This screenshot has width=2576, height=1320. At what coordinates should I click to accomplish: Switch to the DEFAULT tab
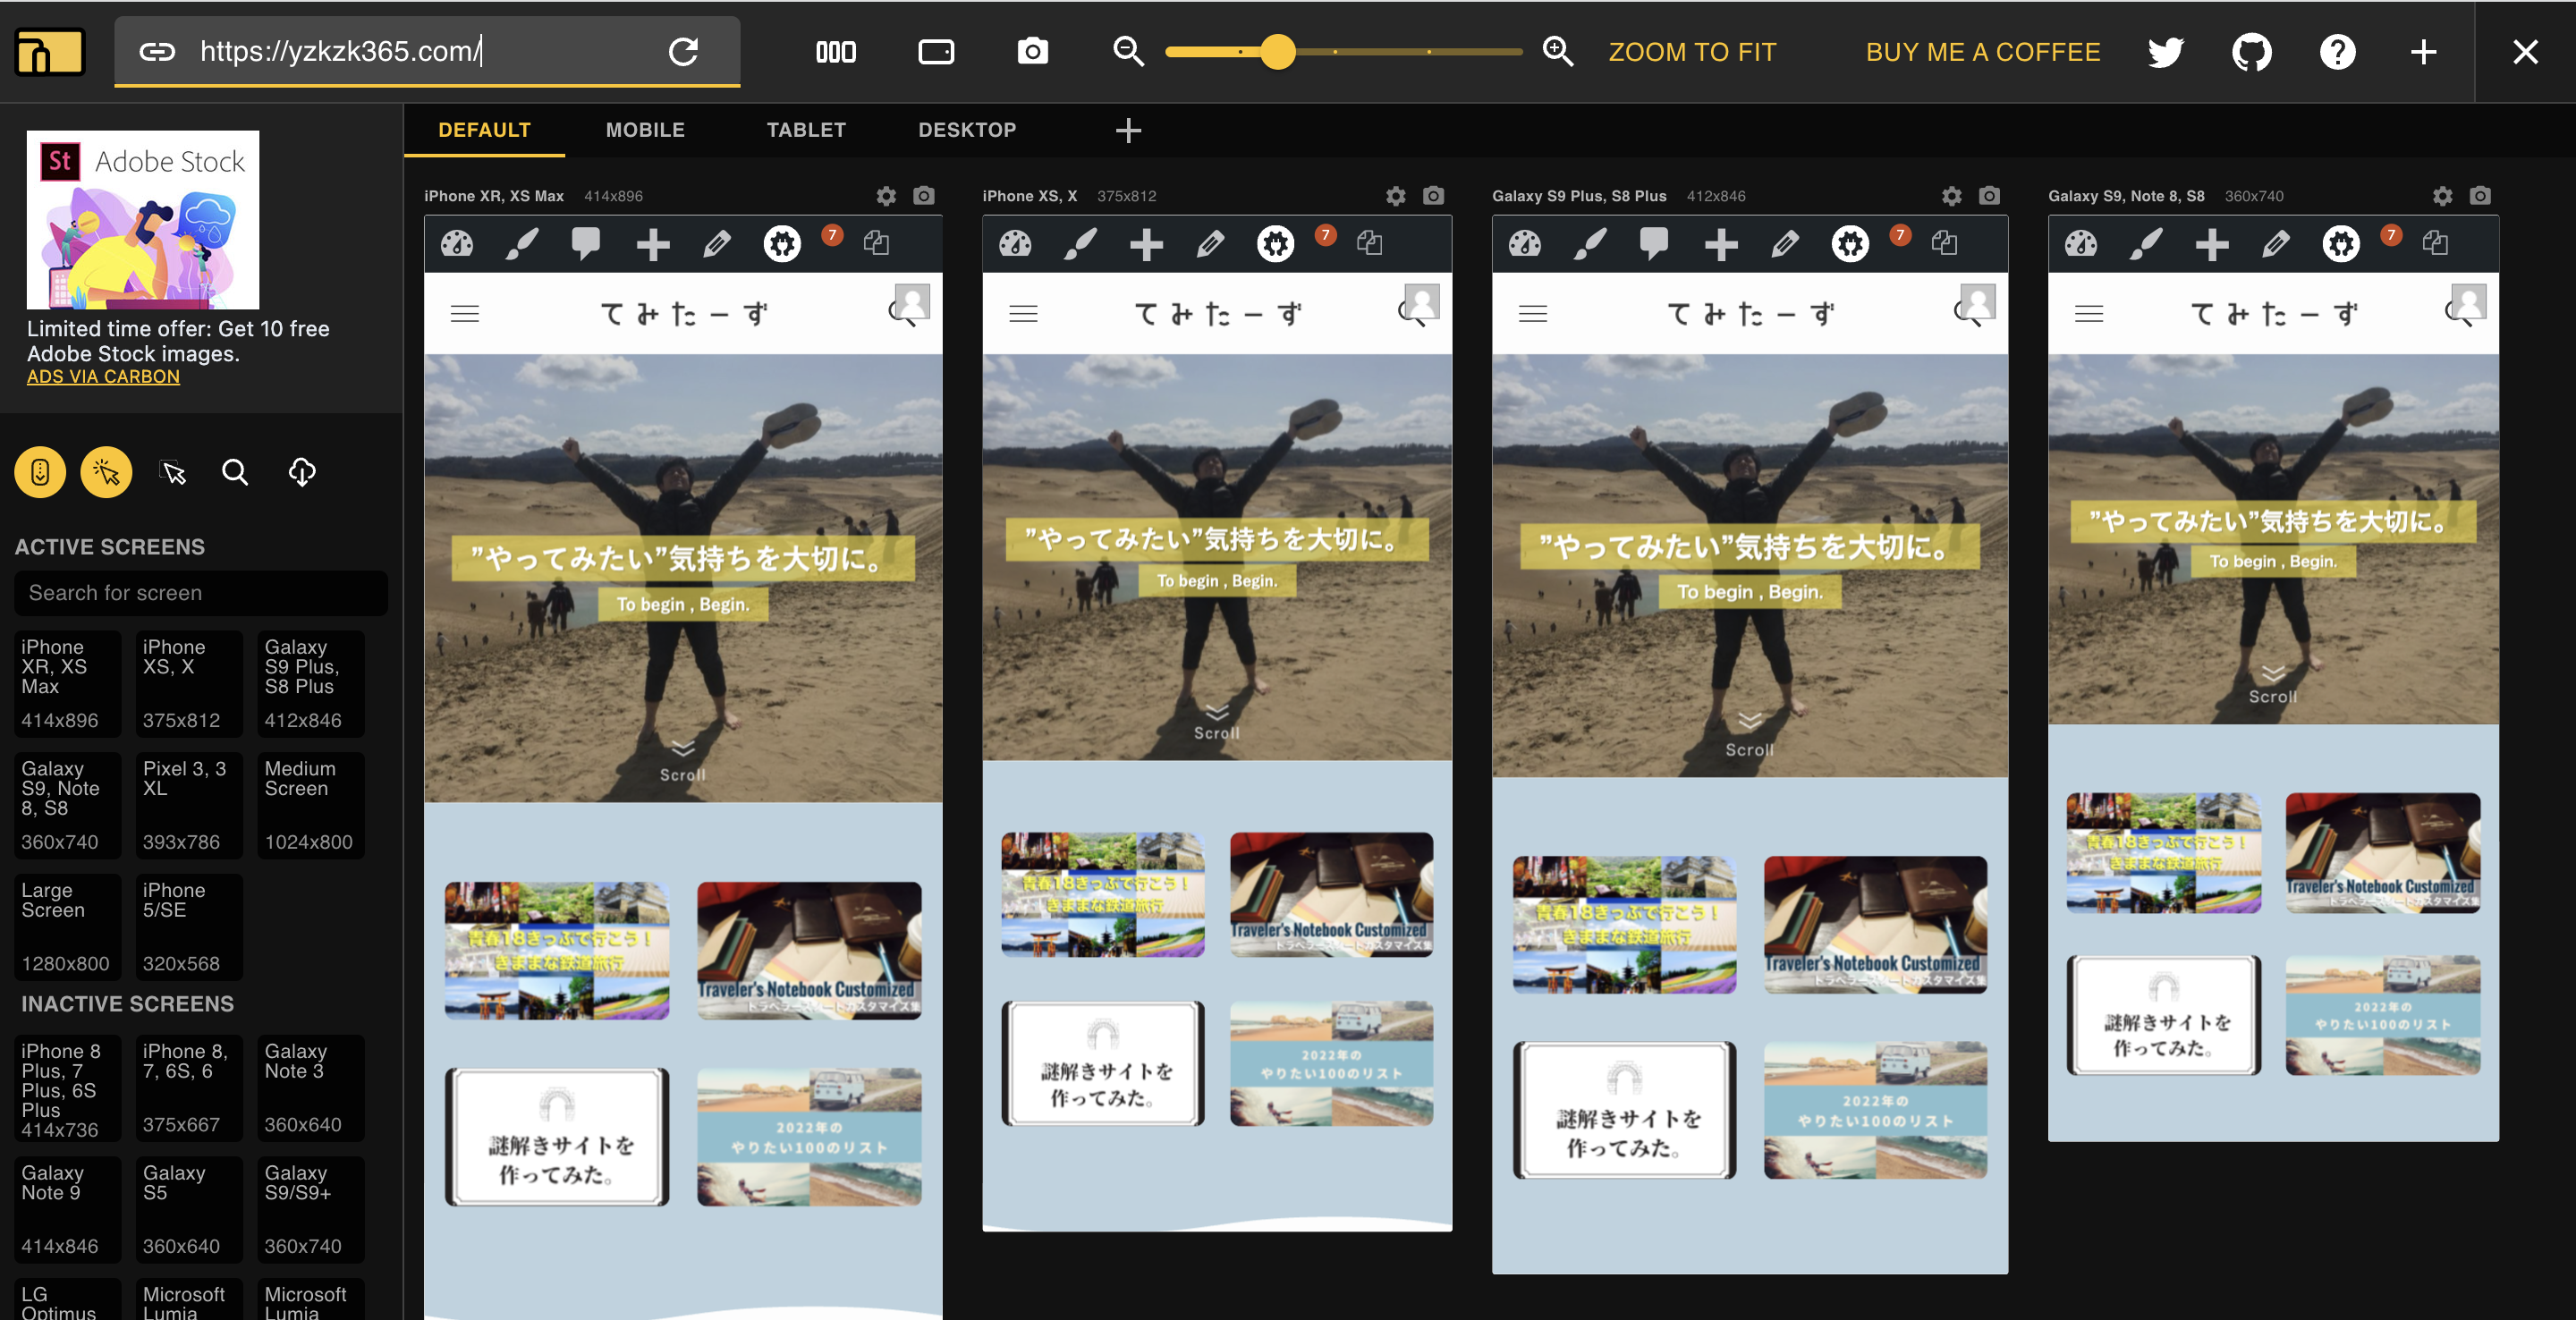tap(485, 130)
